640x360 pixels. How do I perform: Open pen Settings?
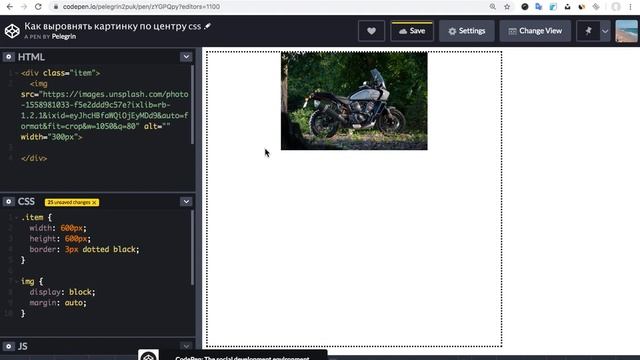[x=467, y=31]
